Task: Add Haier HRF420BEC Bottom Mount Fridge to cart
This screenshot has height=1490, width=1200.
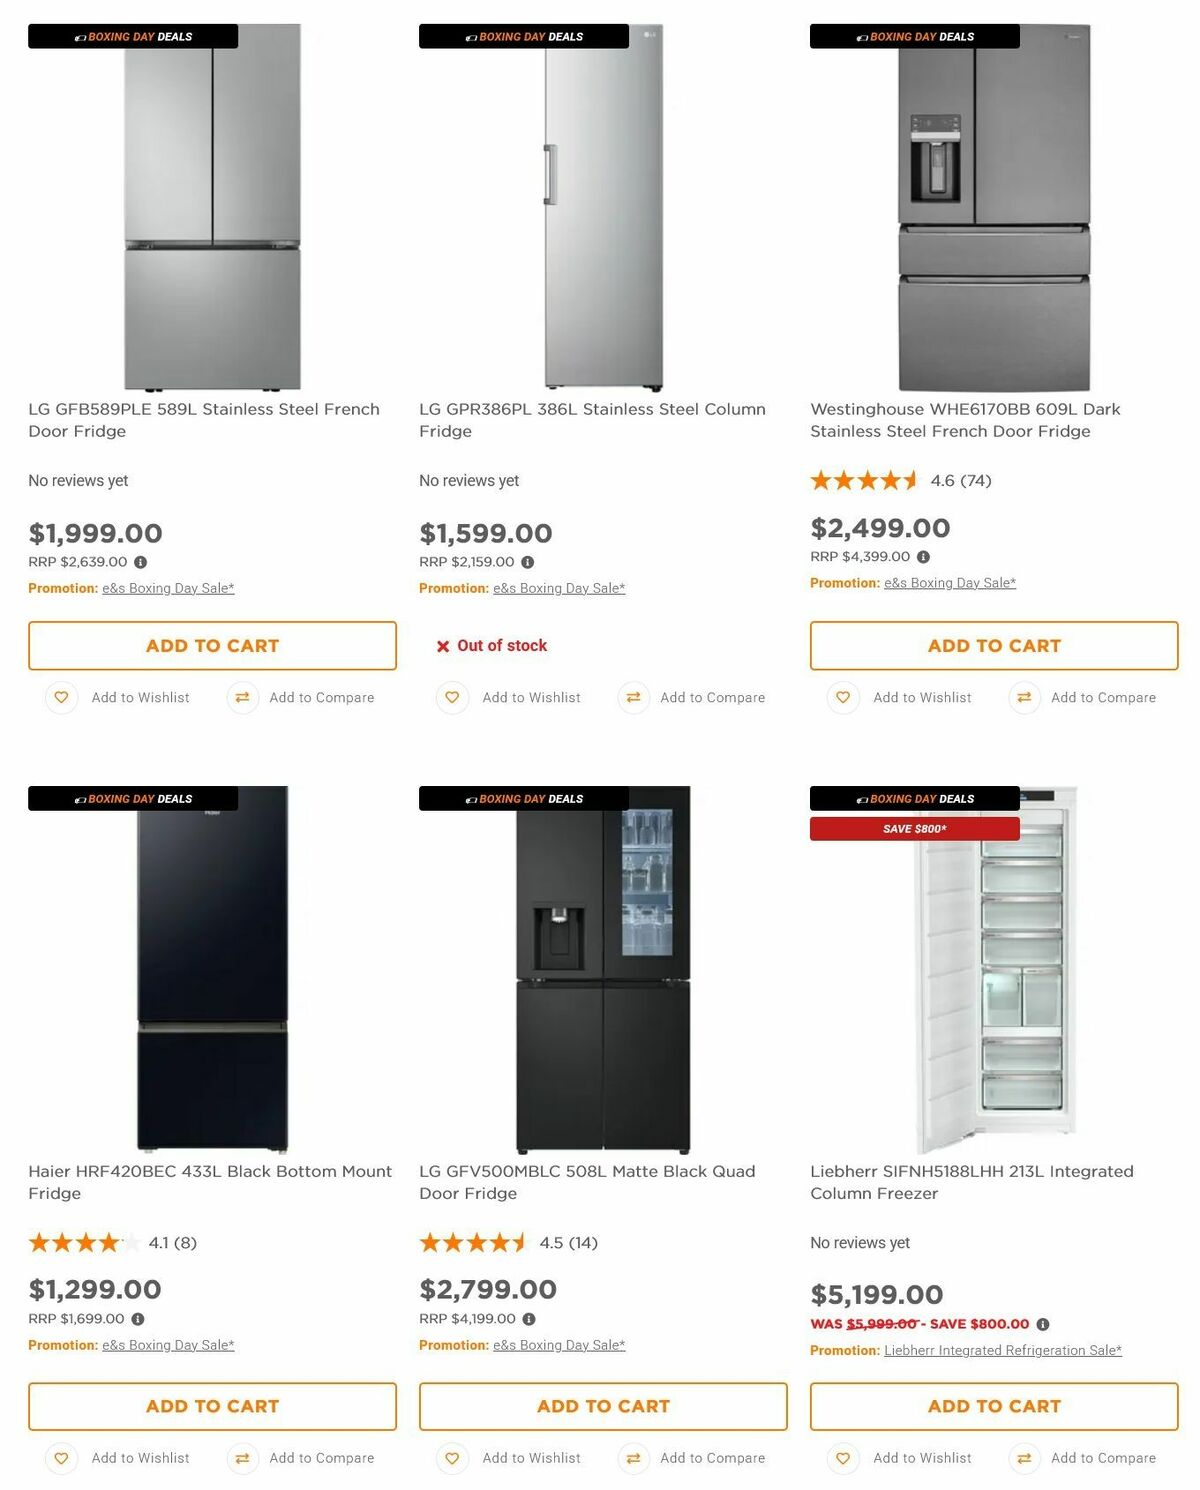Action: point(212,1406)
